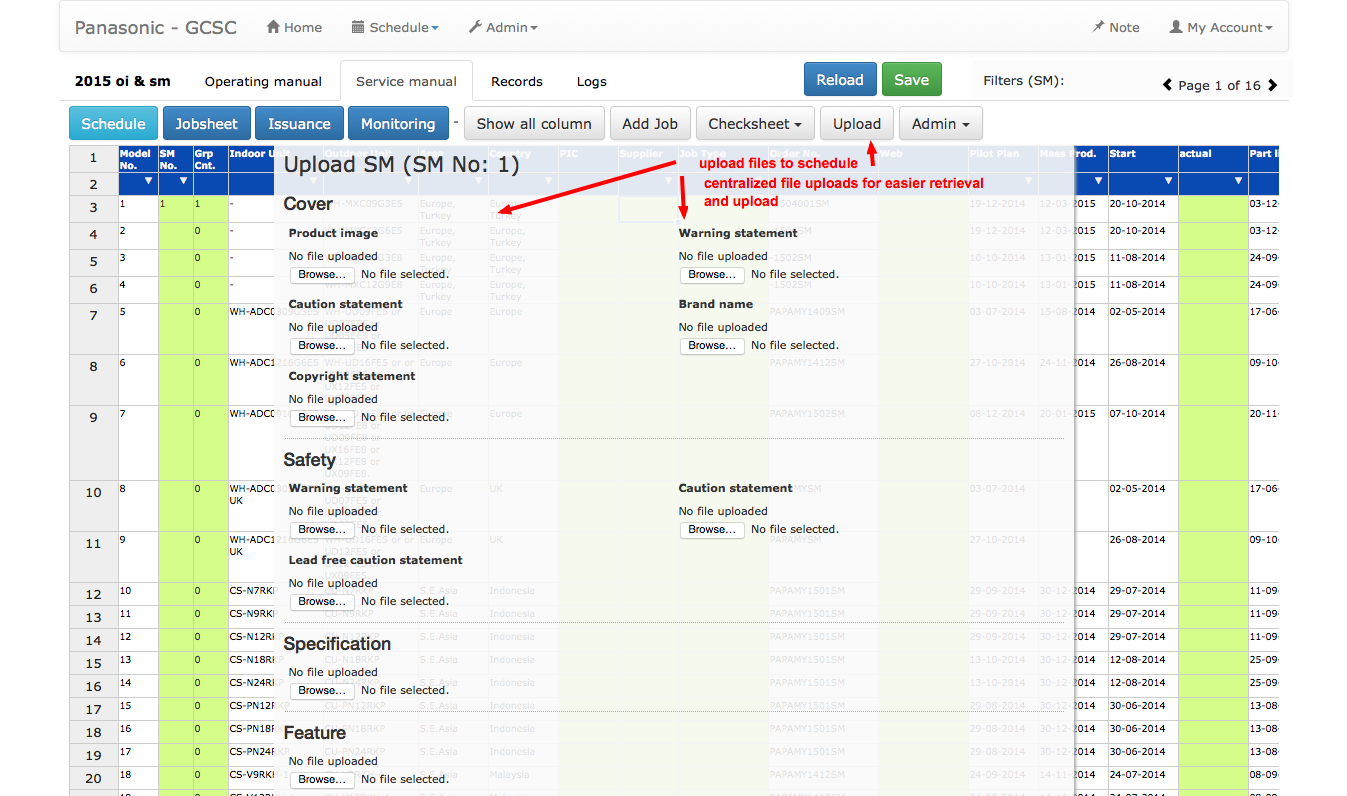
Task: Browse a file for Product image
Action: point(322,274)
